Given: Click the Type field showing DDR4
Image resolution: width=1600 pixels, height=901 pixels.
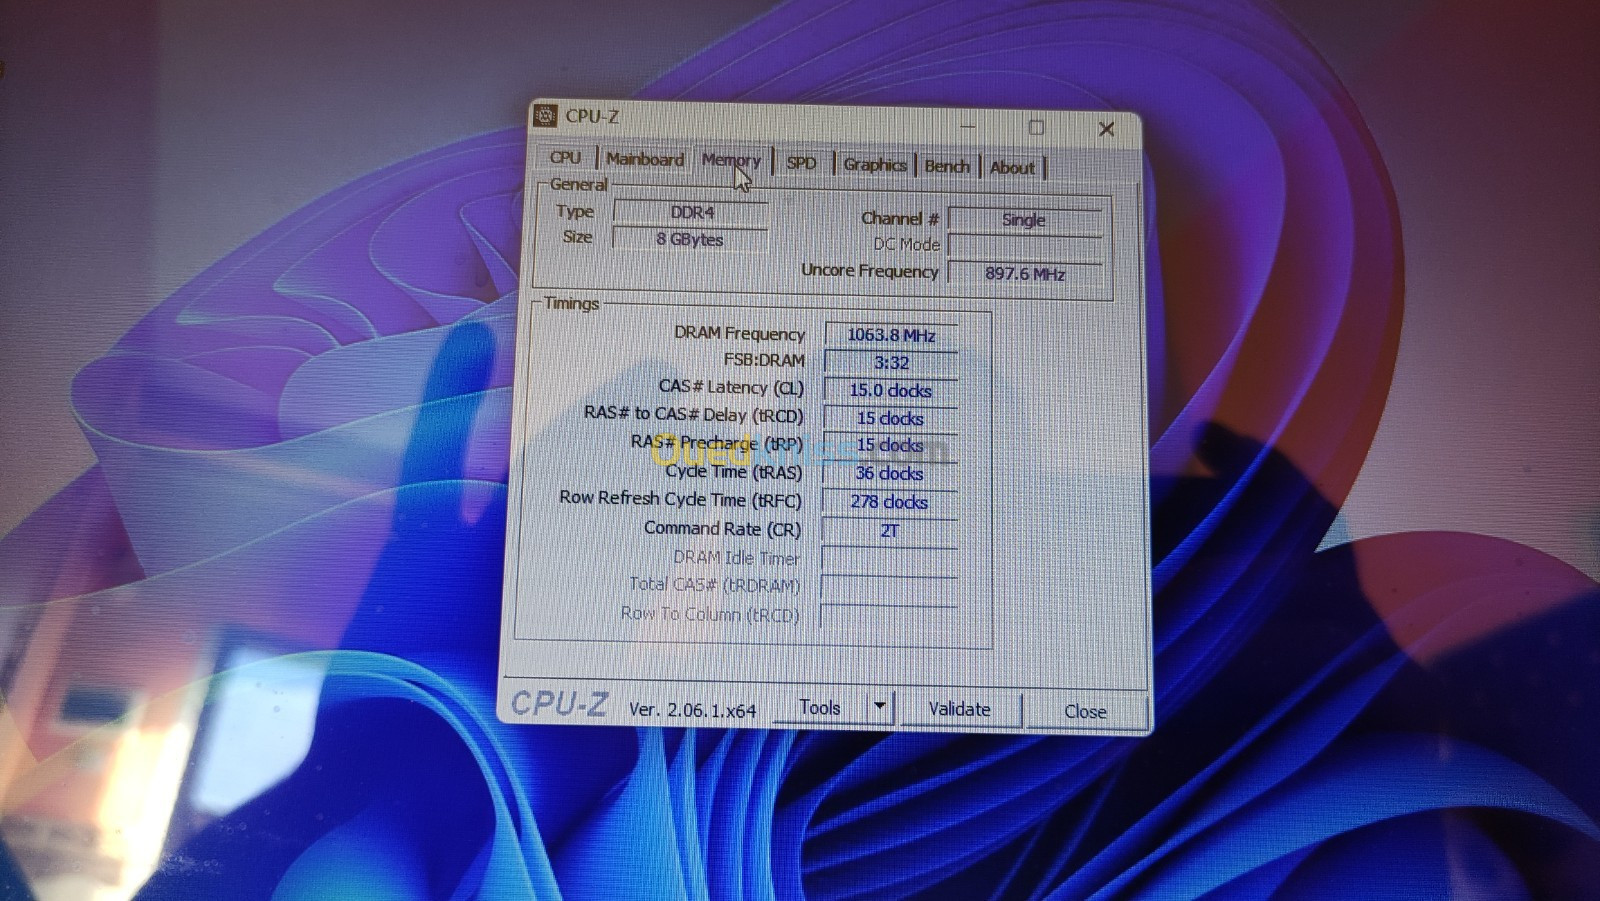Looking at the screenshot, I should [691, 212].
